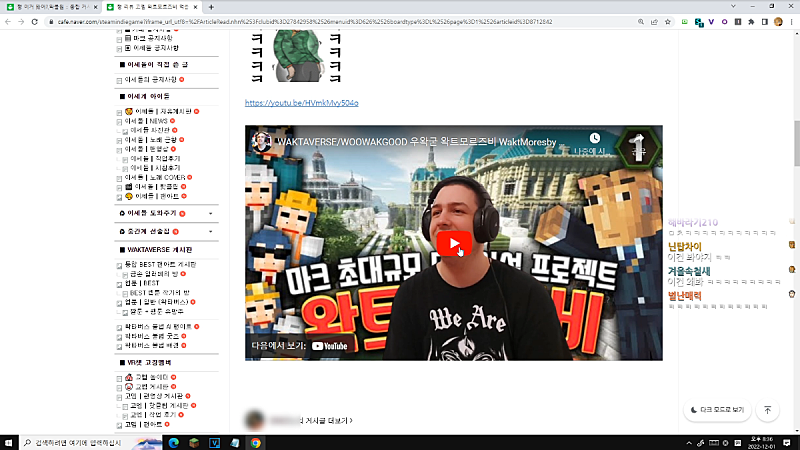Click the blurred author avatar below video

click(255, 420)
